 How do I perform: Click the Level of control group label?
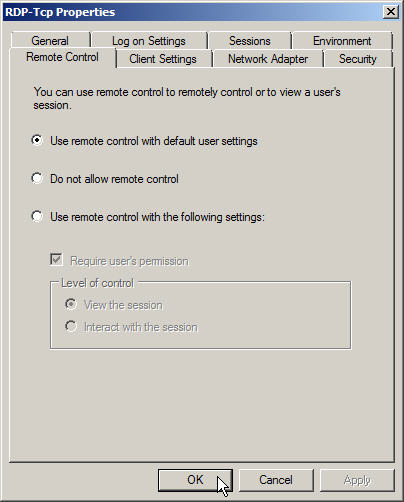pyautogui.click(x=97, y=283)
